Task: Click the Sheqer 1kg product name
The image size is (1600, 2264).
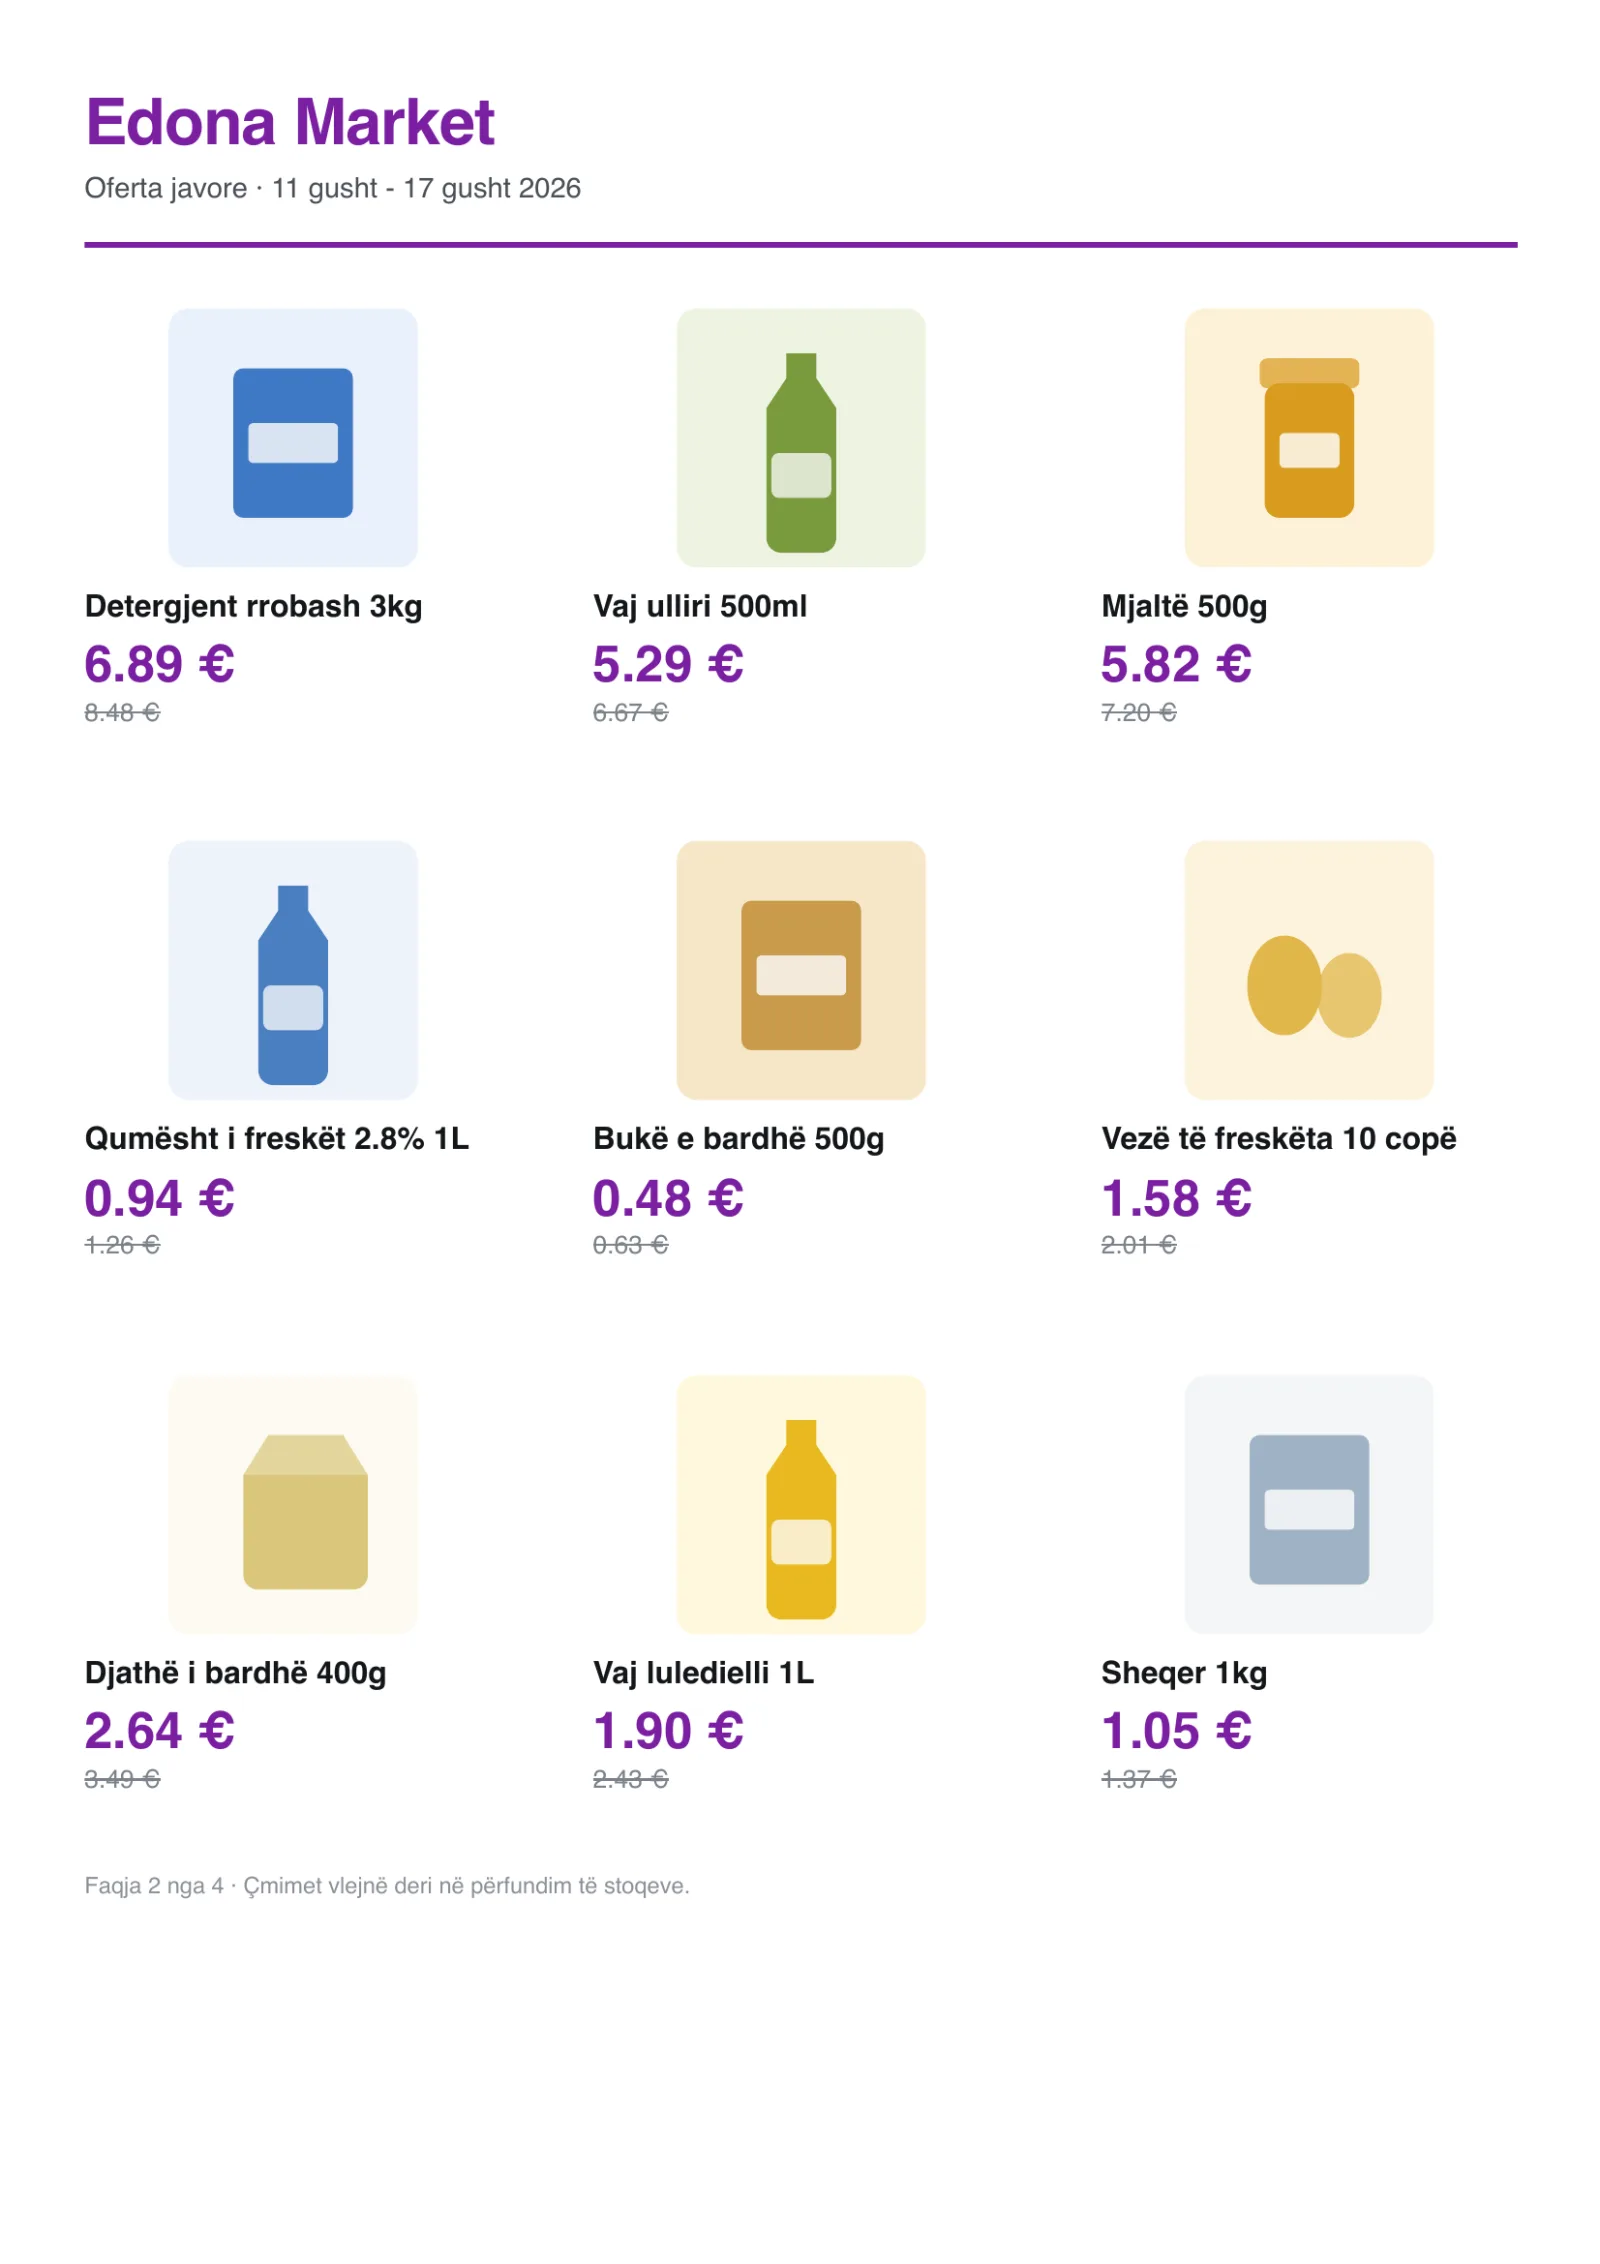Action: [x=1184, y=1672]
